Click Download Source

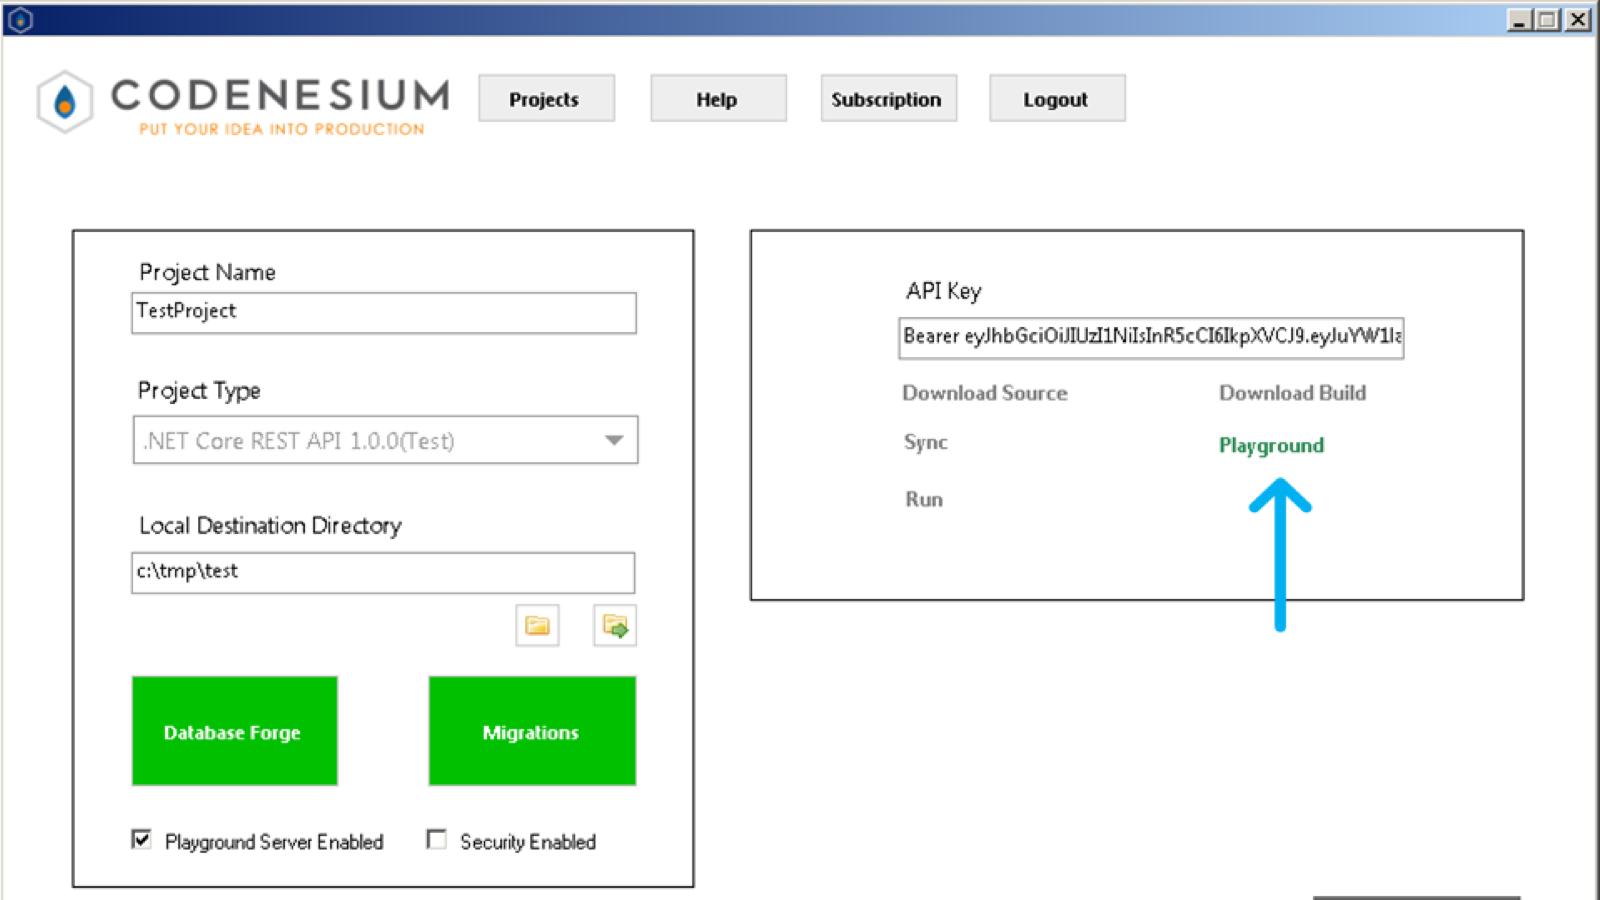[984, 392]
